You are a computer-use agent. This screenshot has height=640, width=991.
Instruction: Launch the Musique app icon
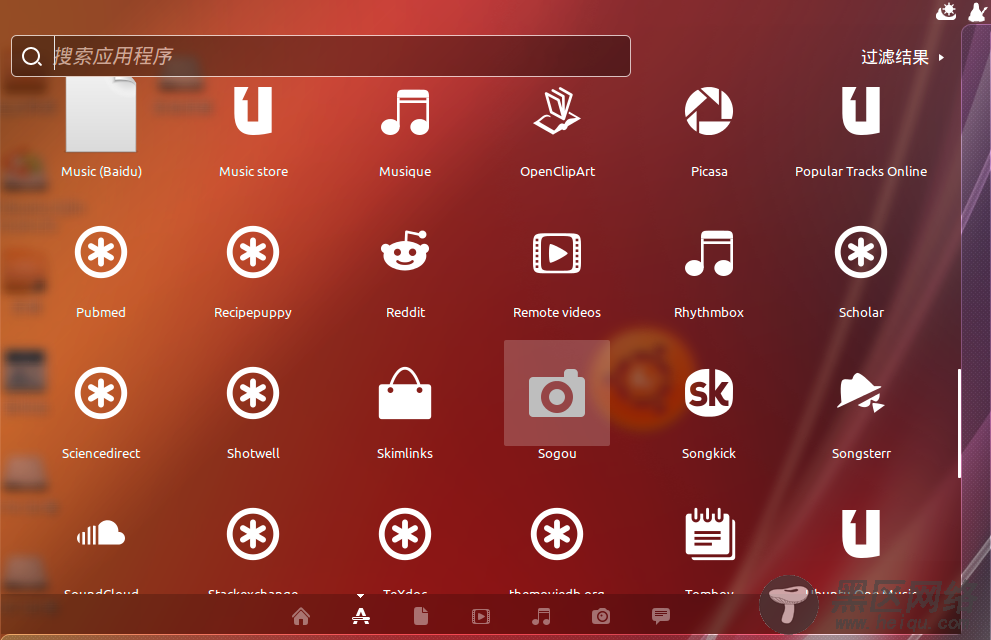tap(405, 112)
